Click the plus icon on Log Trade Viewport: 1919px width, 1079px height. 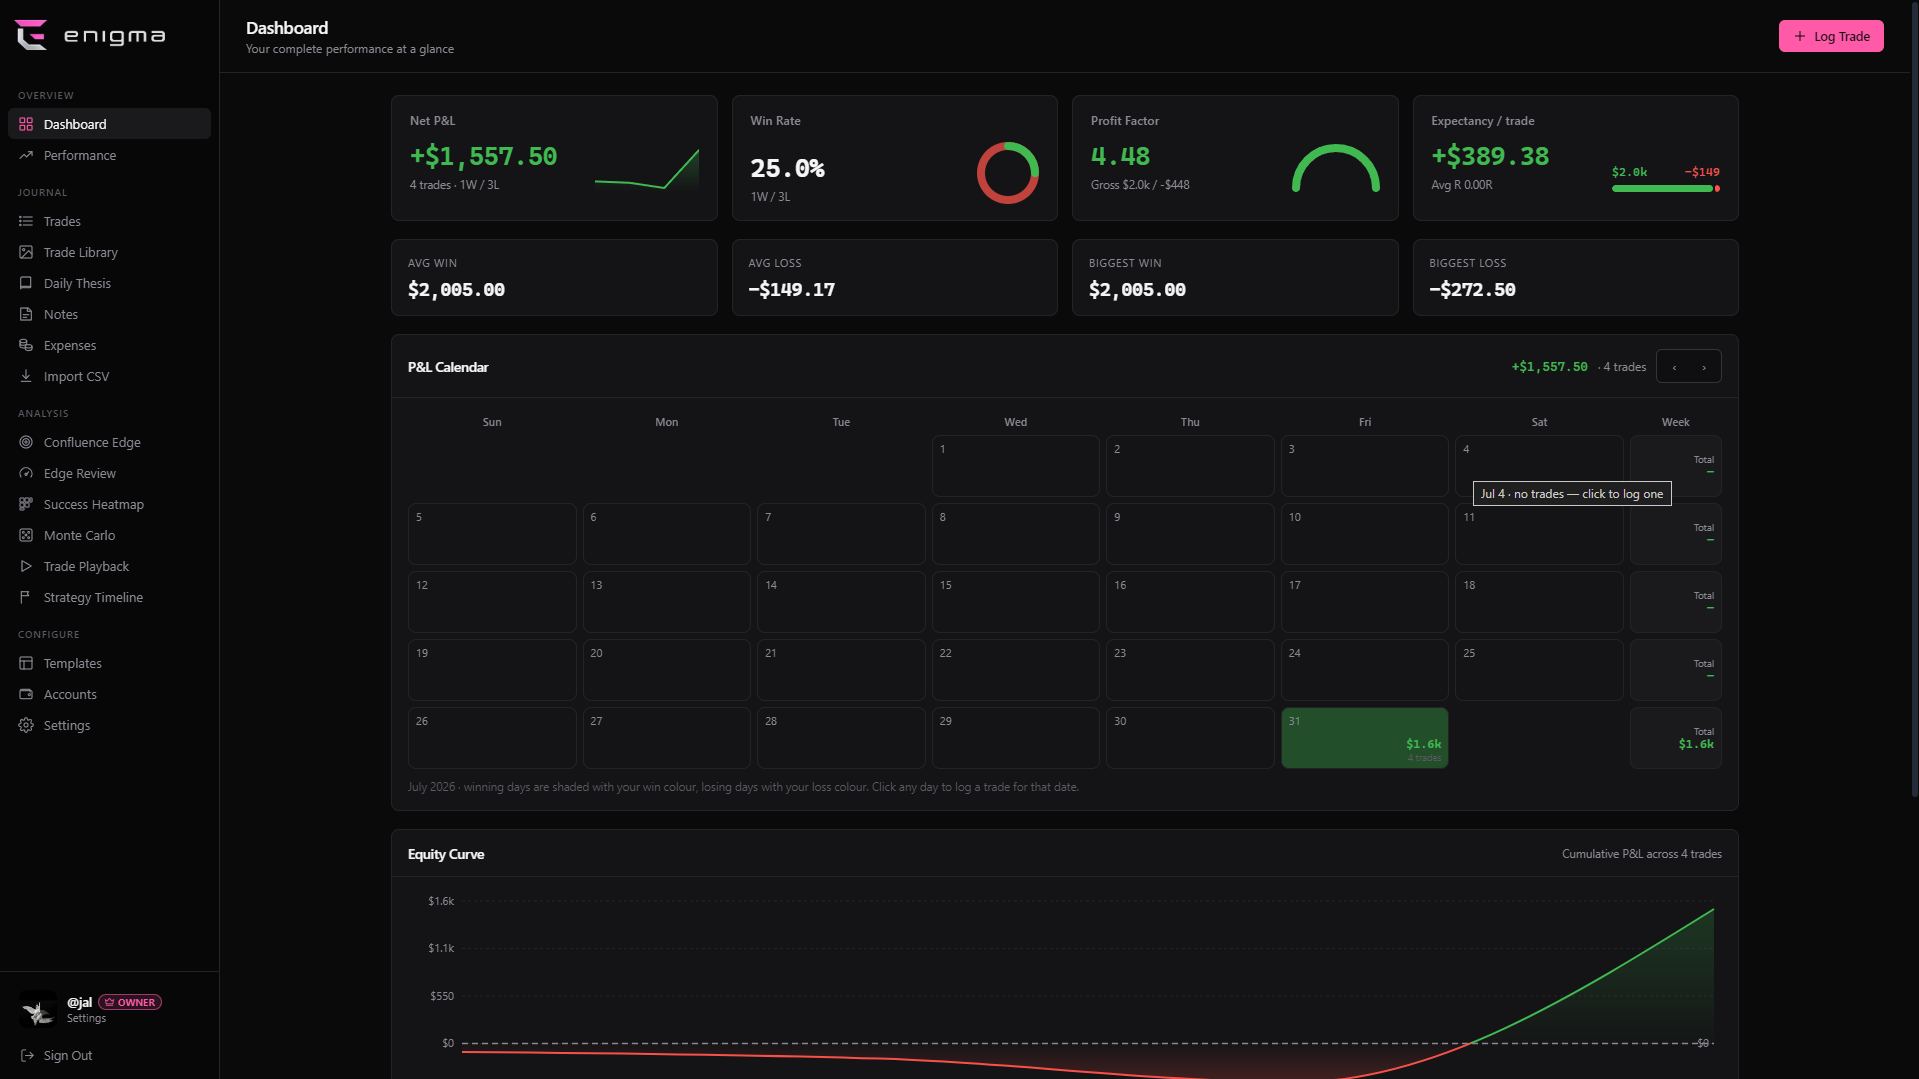coord(1800,36)
